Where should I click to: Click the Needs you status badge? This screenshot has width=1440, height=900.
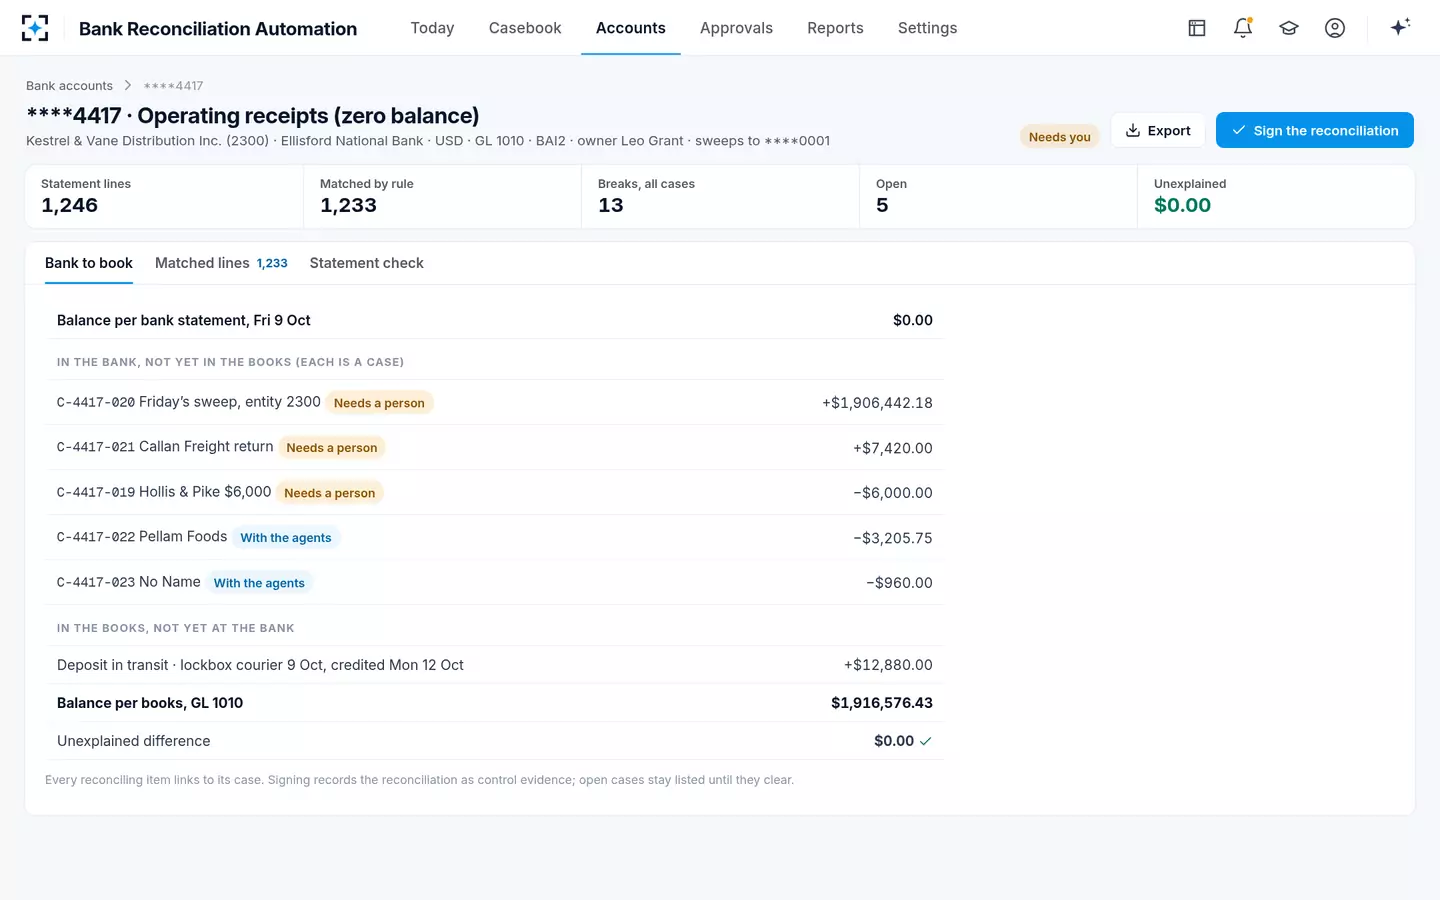1060,137
